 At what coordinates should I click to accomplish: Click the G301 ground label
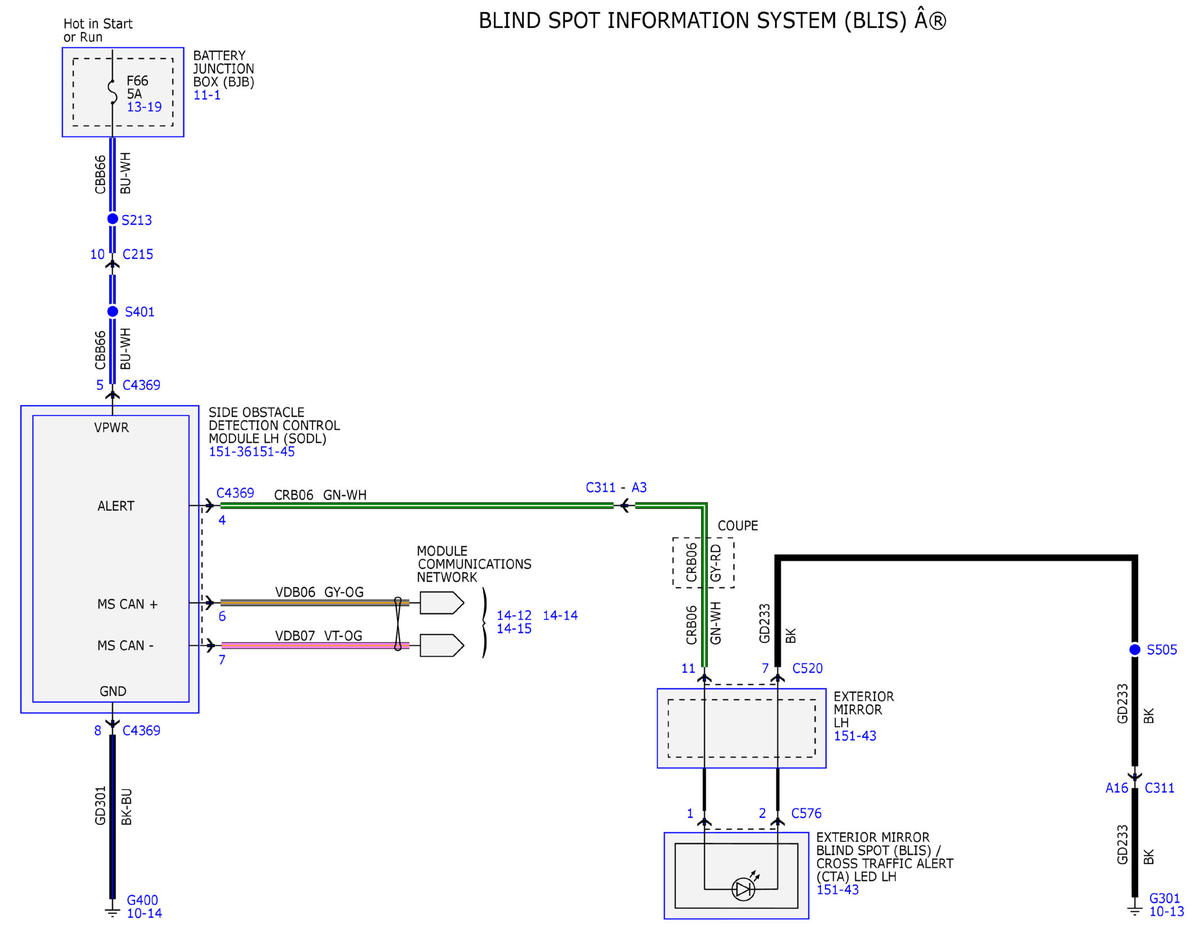pyautogui.click(x=1165, y=899)
